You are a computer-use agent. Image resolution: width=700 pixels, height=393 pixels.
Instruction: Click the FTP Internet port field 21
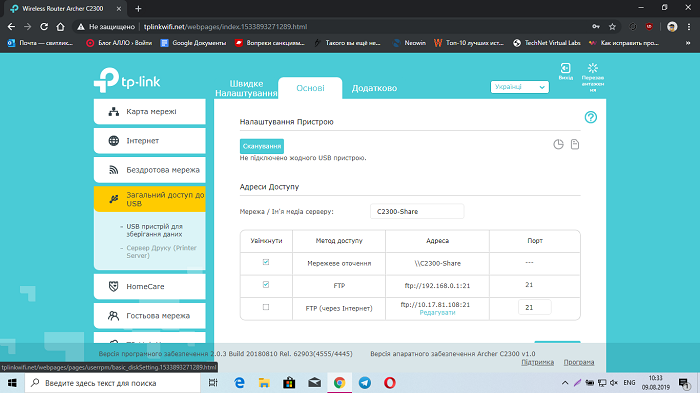(534, 308)
